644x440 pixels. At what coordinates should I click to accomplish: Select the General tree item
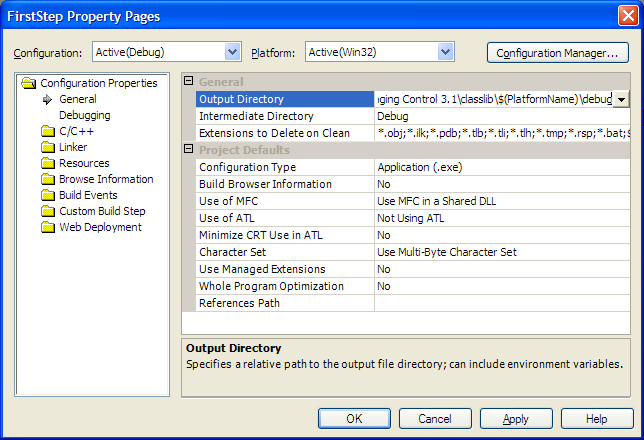pyautogui.click(x=78, y=99)
